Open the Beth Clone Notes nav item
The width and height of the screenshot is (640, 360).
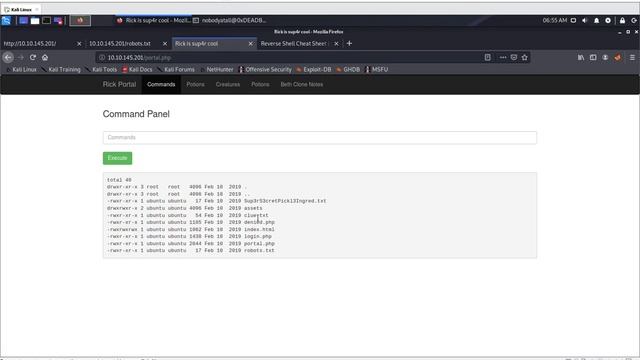pyautogui.click(x=302, y=84)
